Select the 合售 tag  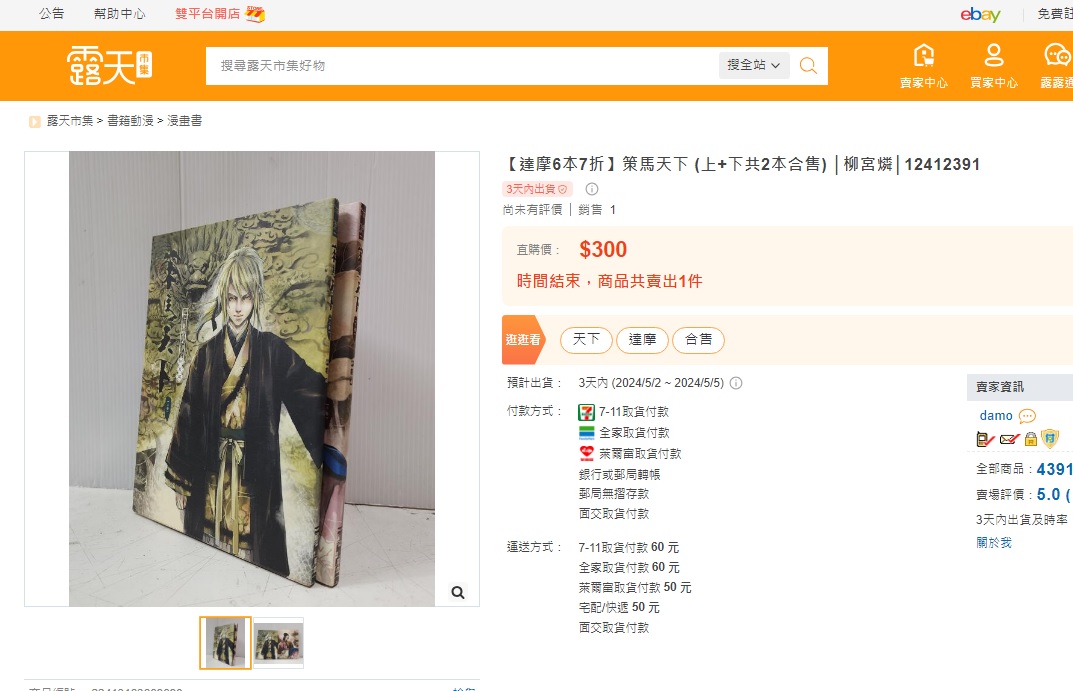click(698, 340)
